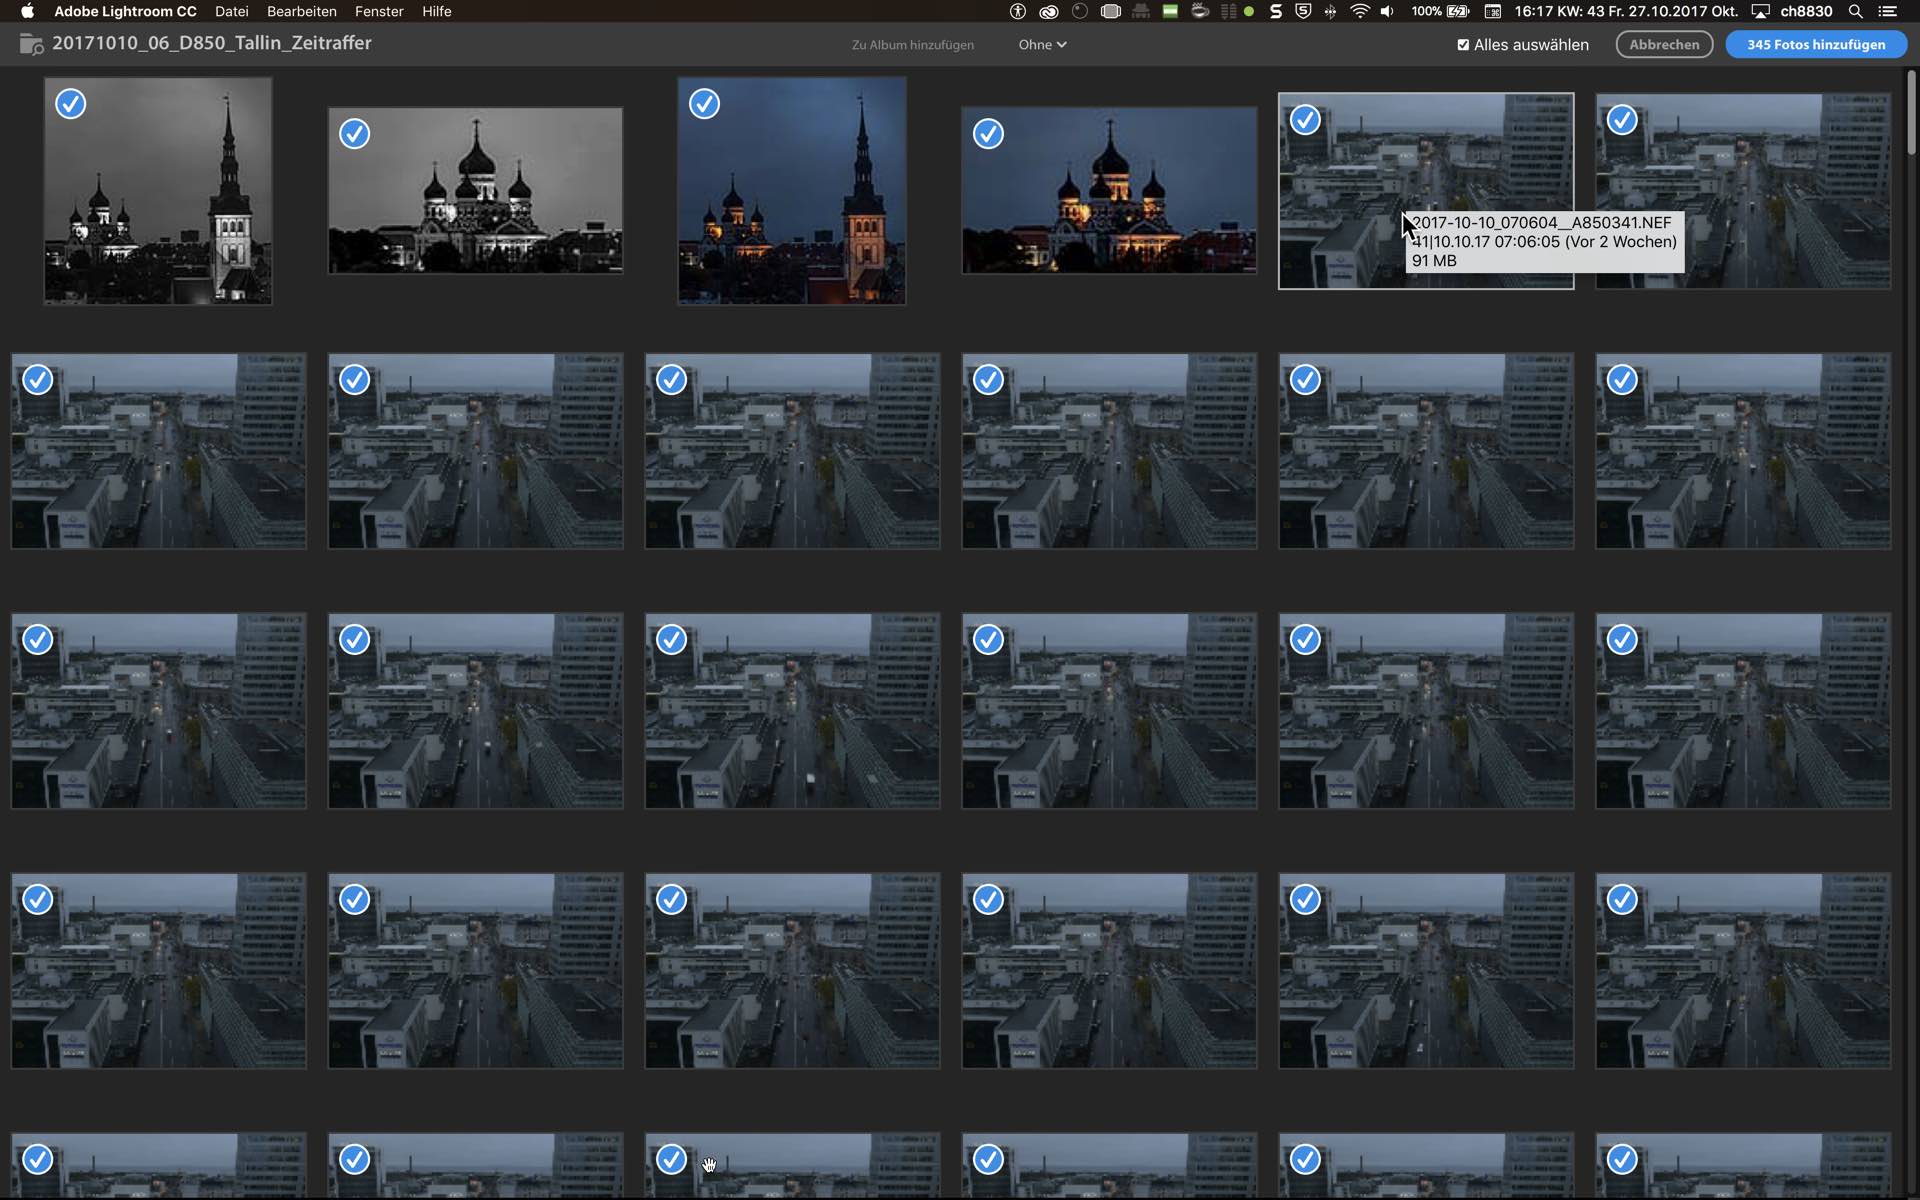Click the shield with 5 menu bar icon
Screen dimensions: 1920x1200
pos(1303,11)
